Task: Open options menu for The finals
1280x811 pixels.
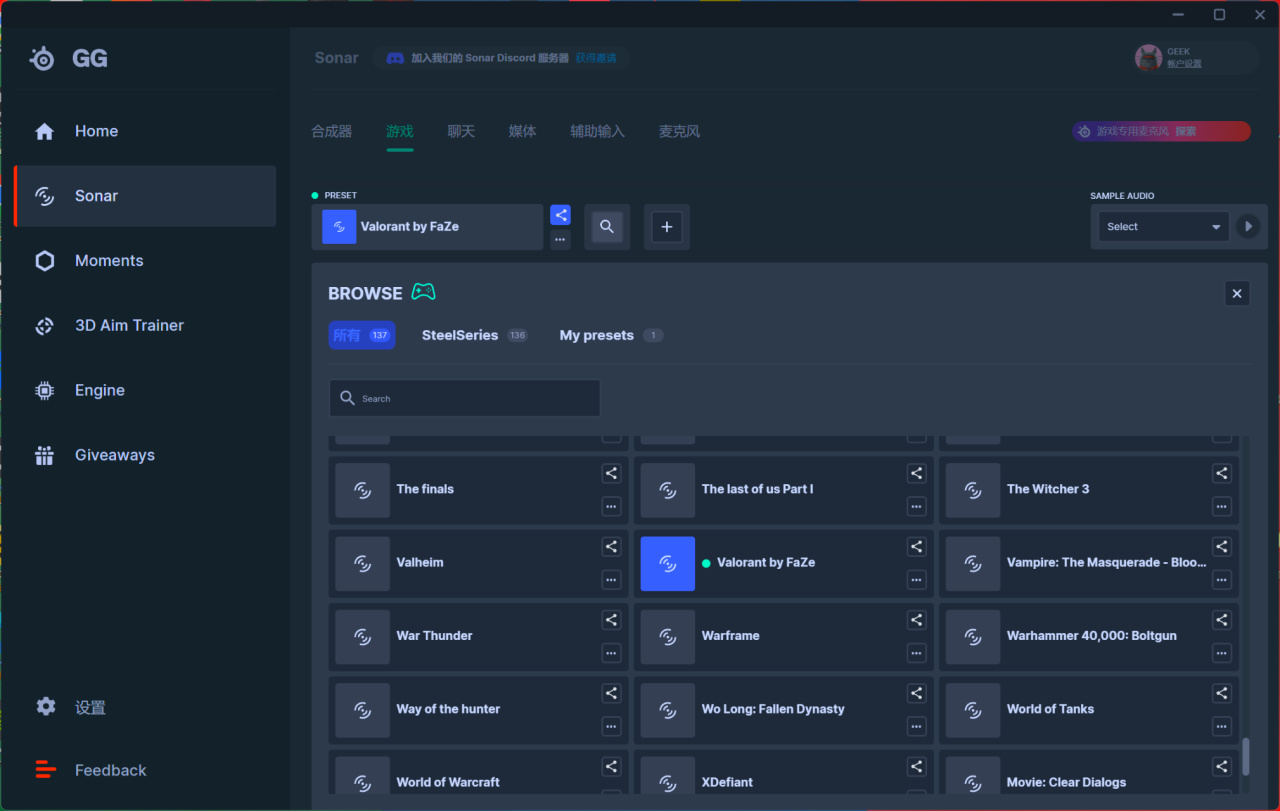Action: [x=611, y=506]
